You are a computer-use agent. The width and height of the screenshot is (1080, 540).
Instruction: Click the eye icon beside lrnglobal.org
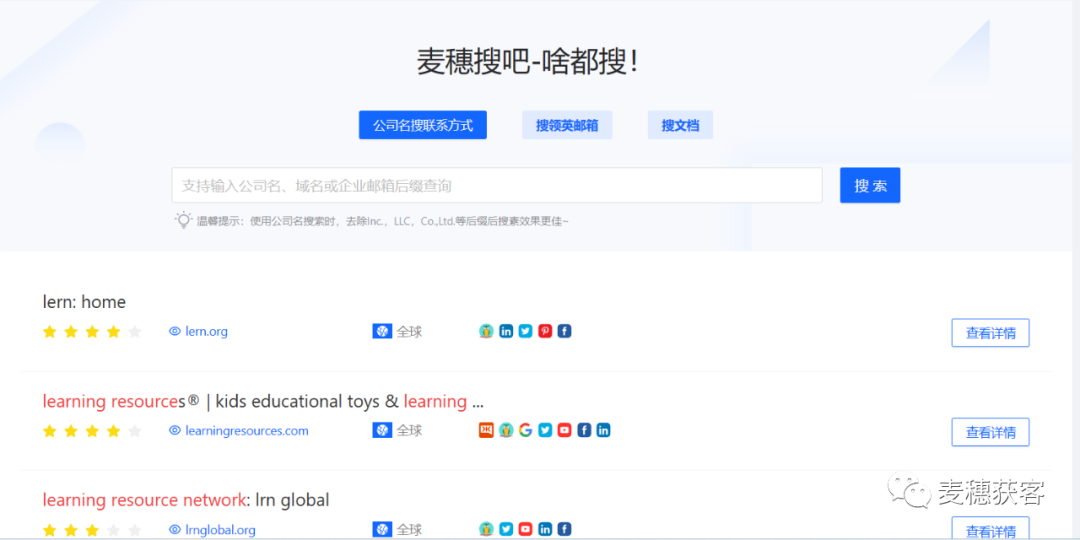(x=174, y=530)
